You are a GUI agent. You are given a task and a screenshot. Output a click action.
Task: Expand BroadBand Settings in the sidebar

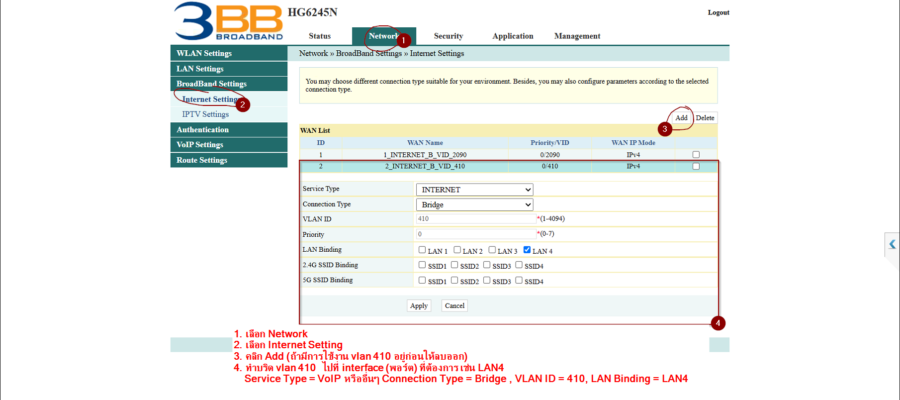coord(228,84)
